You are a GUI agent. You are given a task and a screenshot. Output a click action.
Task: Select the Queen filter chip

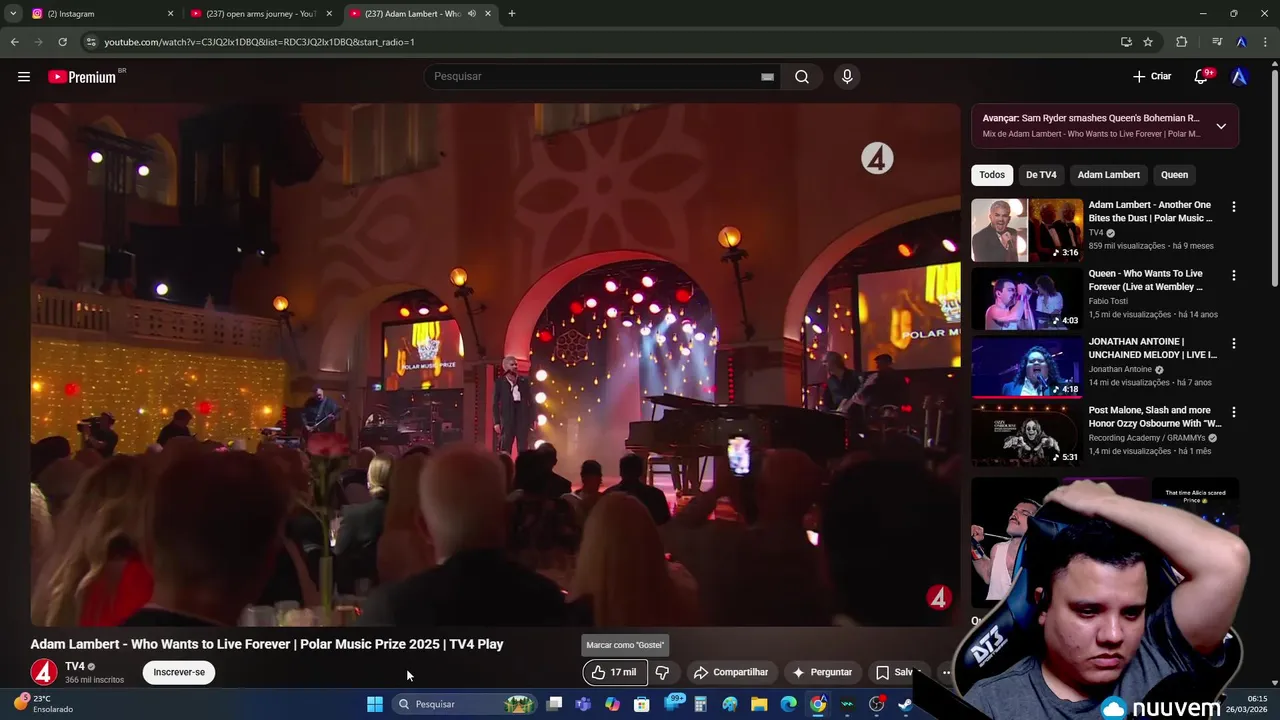1174,175
